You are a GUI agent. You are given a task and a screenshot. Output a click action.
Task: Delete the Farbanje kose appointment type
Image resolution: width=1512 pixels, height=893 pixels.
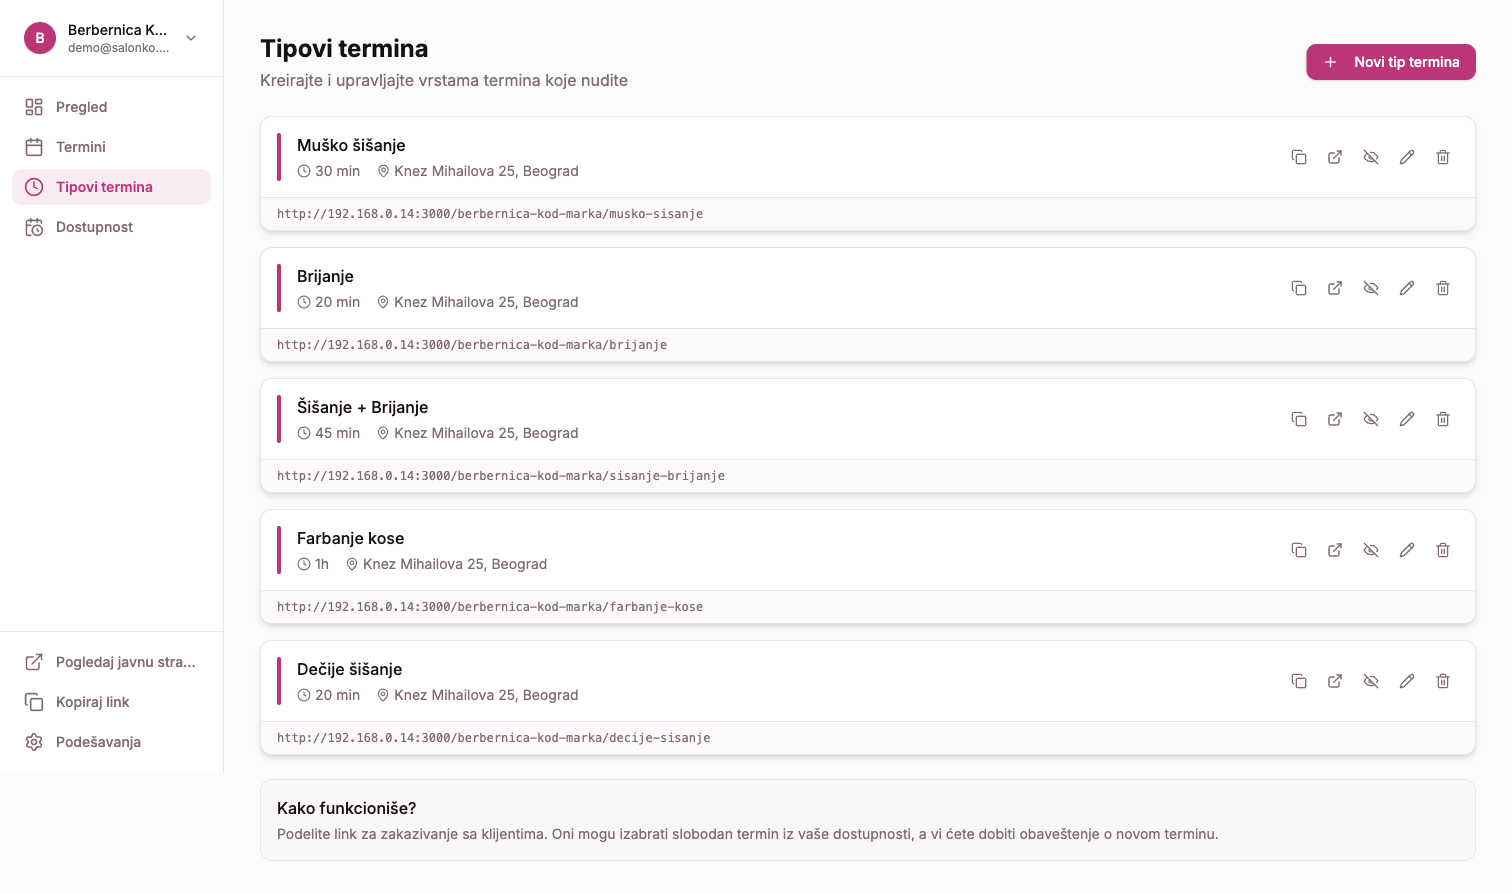pyautogui.click(x=1443, y=550)
